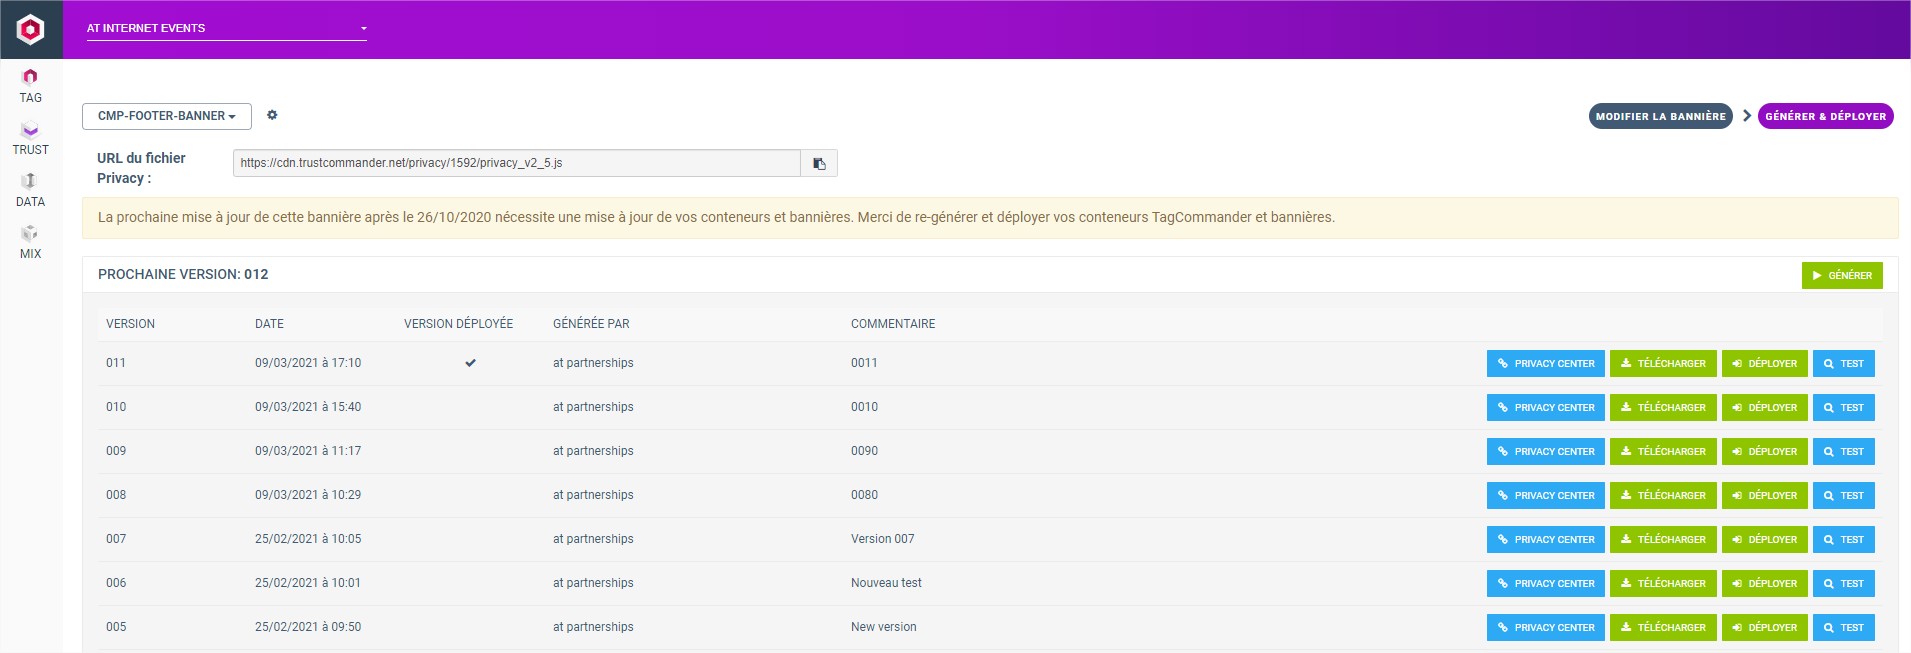
Task: Open the DATA module in sidebar
Action: [x=30, y=190]
